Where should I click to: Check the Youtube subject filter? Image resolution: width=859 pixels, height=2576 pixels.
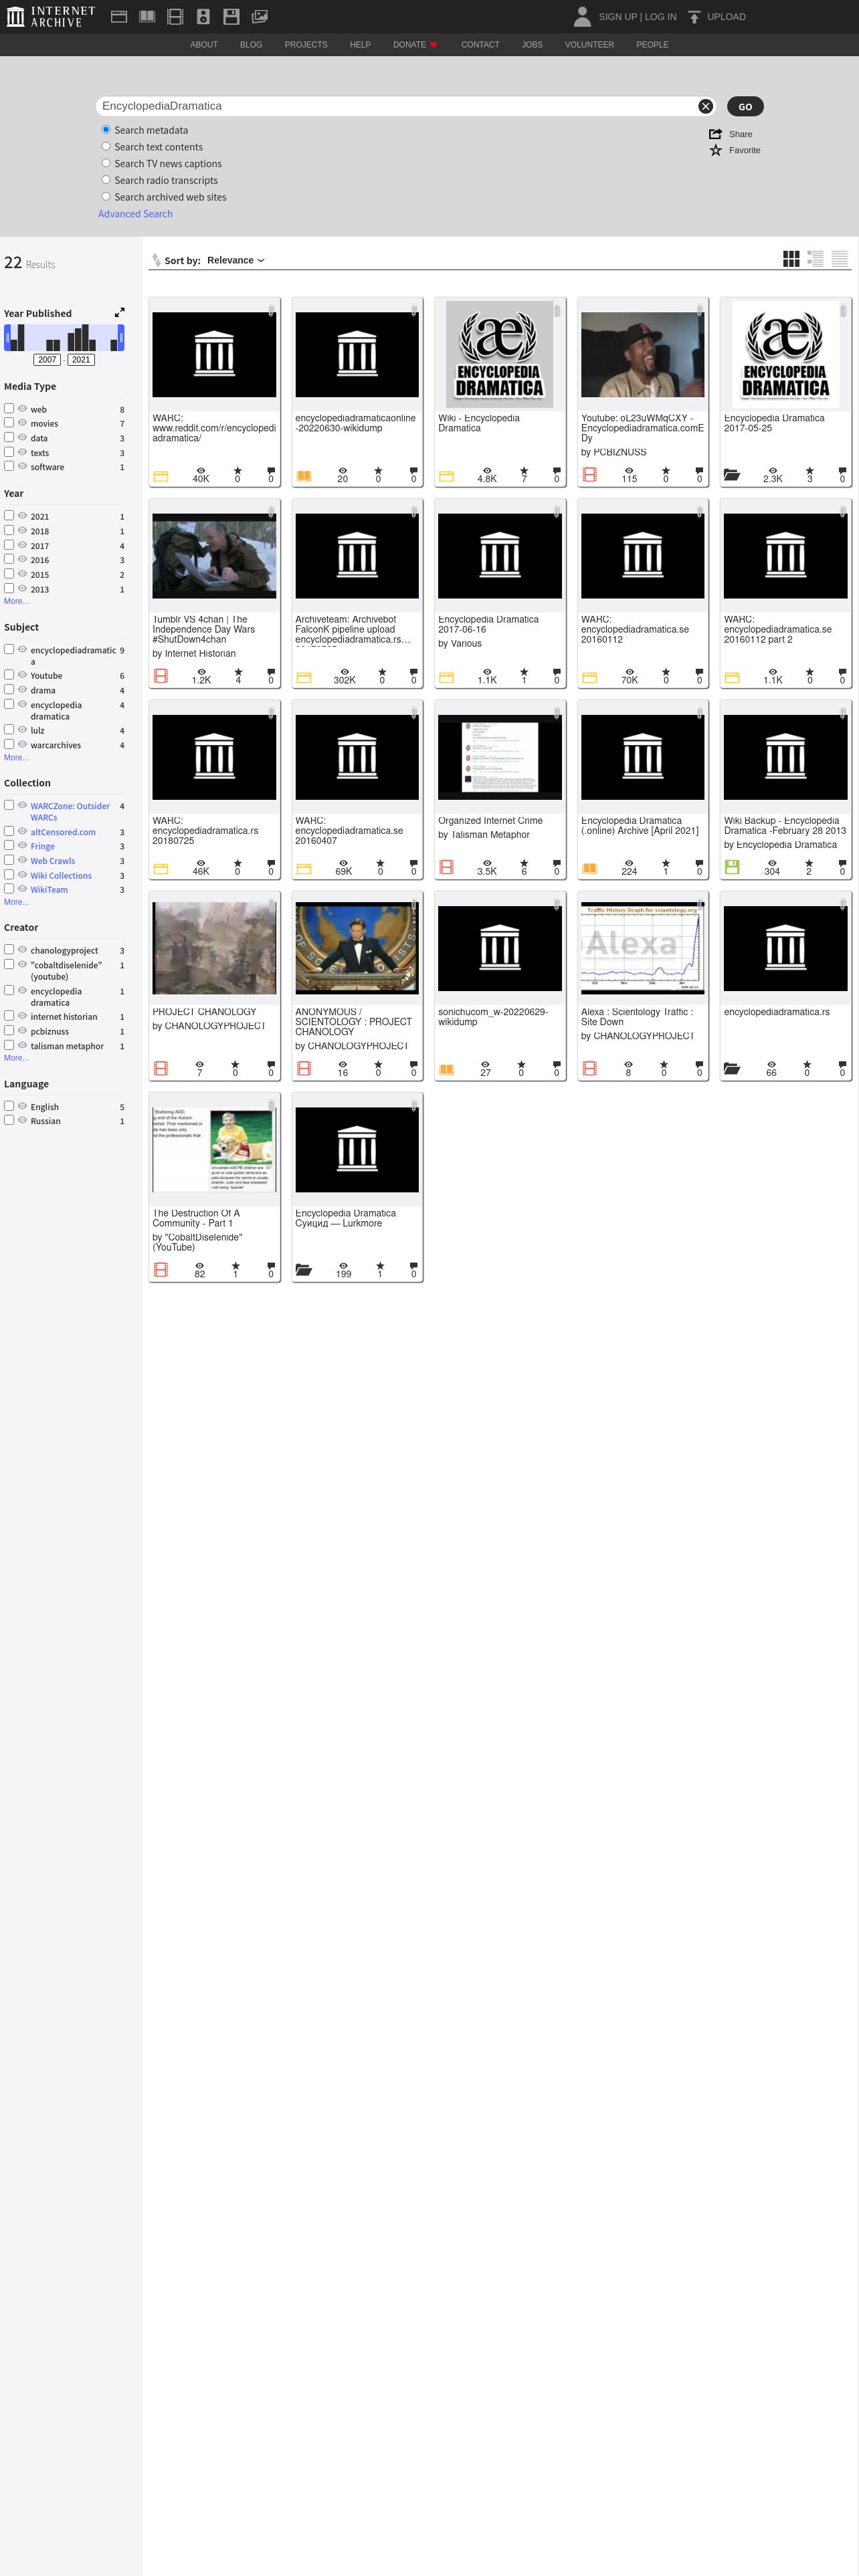click(x=9, y=675)
